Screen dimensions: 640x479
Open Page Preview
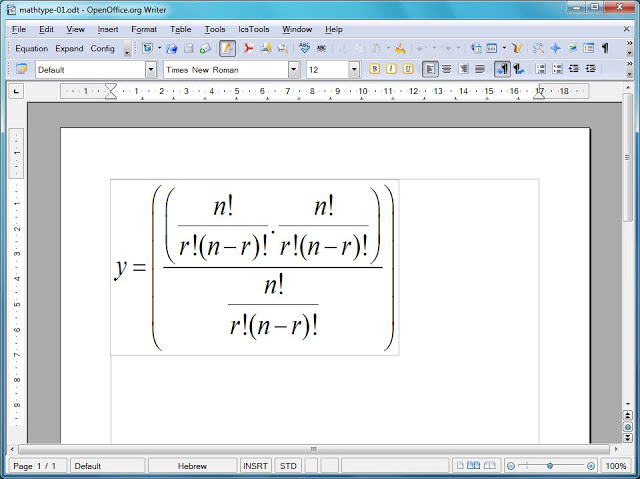(x=282, y=49)
